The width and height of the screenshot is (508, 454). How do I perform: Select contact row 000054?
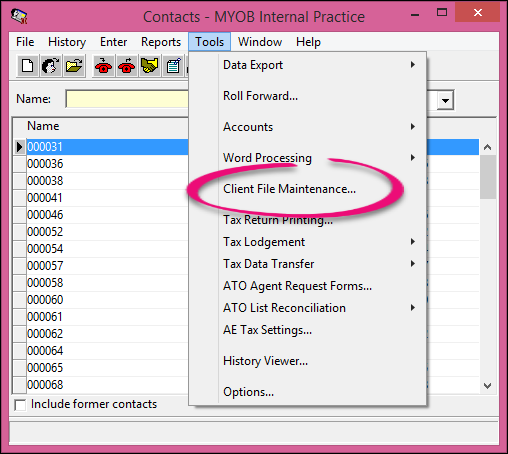click(x=107, y=249)
